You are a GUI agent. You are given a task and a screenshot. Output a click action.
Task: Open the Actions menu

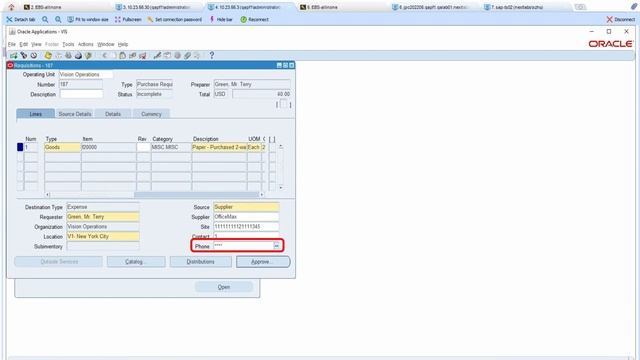click(x=86, y=44)
